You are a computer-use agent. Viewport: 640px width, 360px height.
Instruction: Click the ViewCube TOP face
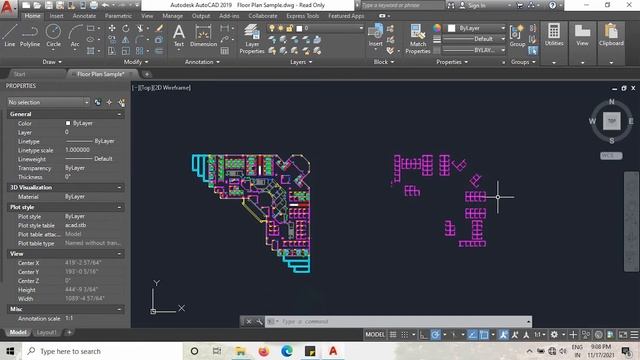coord(611,121)
